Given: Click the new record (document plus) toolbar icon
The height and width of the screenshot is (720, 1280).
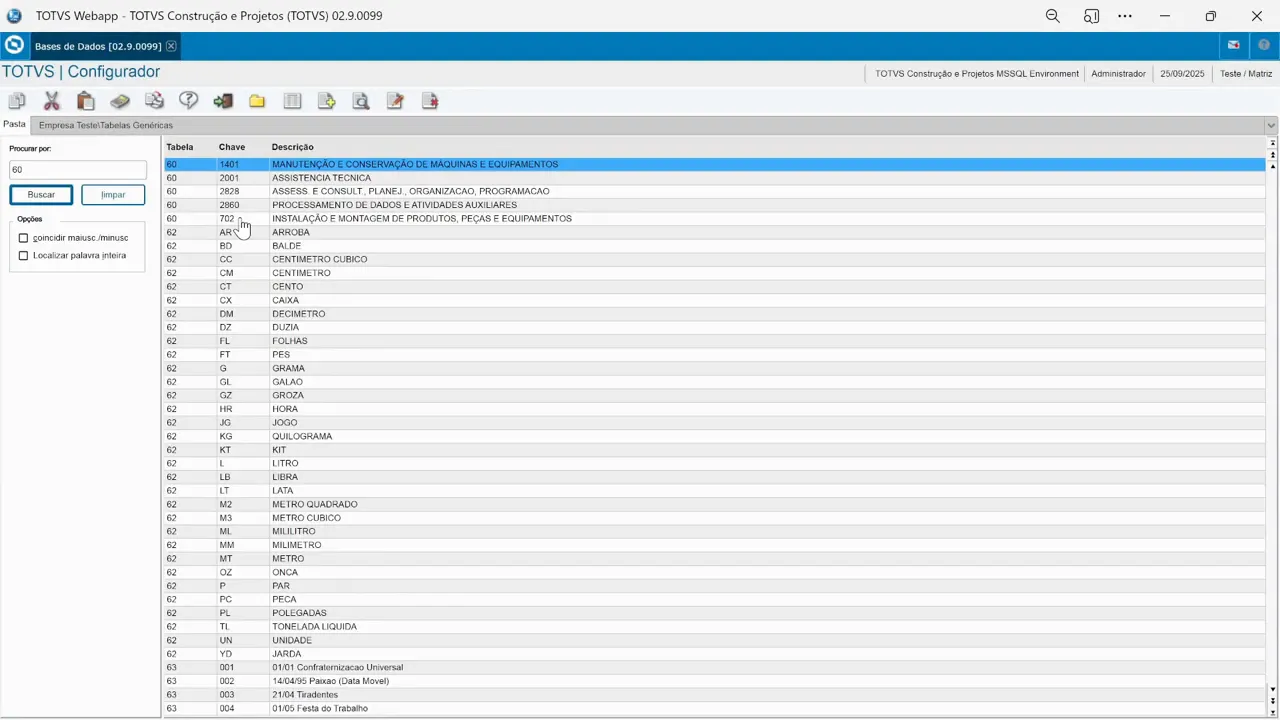Looking at the screenshot, I should pos(326,100).
